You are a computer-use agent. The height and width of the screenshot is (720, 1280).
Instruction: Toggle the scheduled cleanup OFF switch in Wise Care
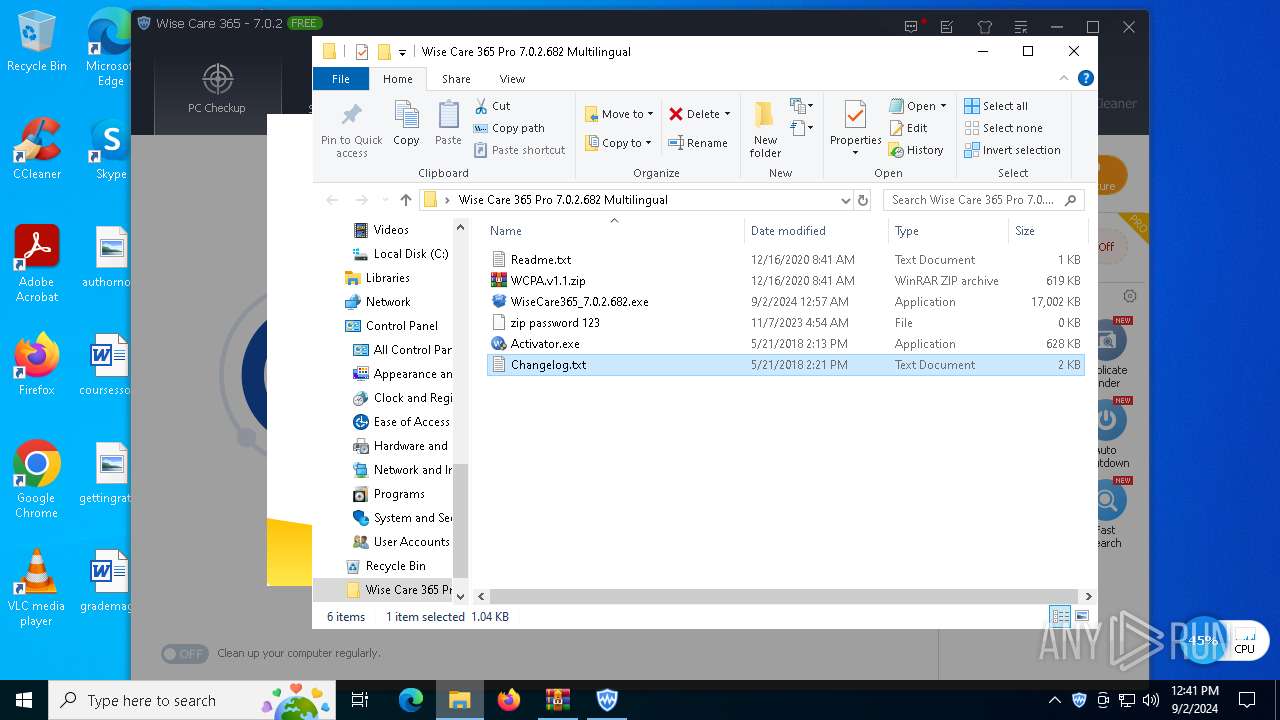coord(185,653)
